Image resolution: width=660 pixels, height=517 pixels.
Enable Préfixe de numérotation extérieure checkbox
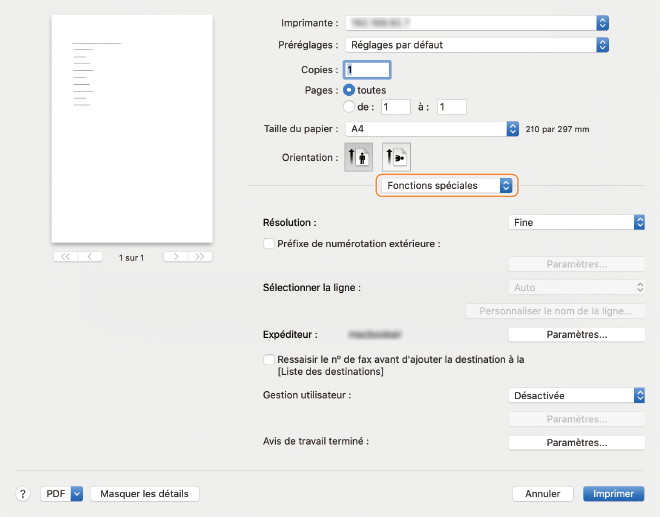click(x=268, y=243)
